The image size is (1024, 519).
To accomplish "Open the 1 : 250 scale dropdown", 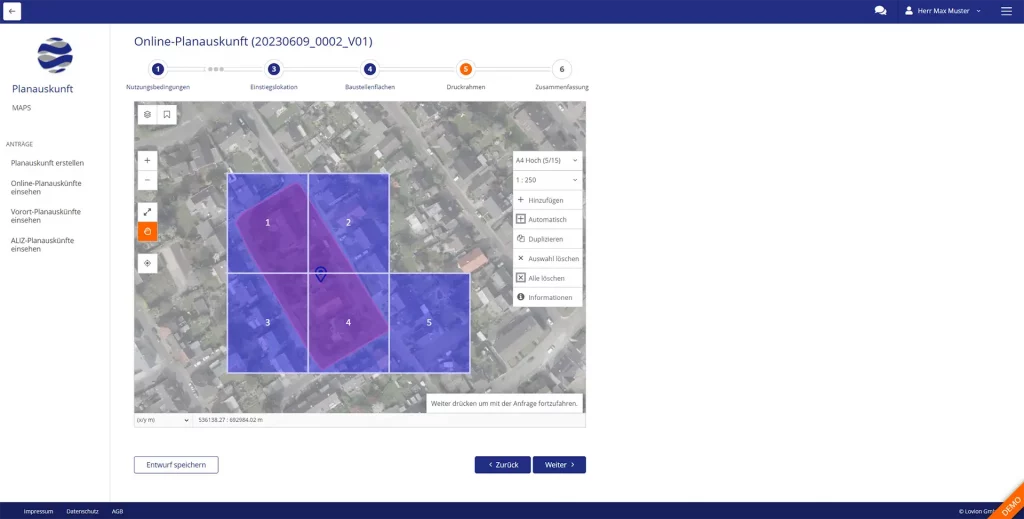I will pos(546,180).
